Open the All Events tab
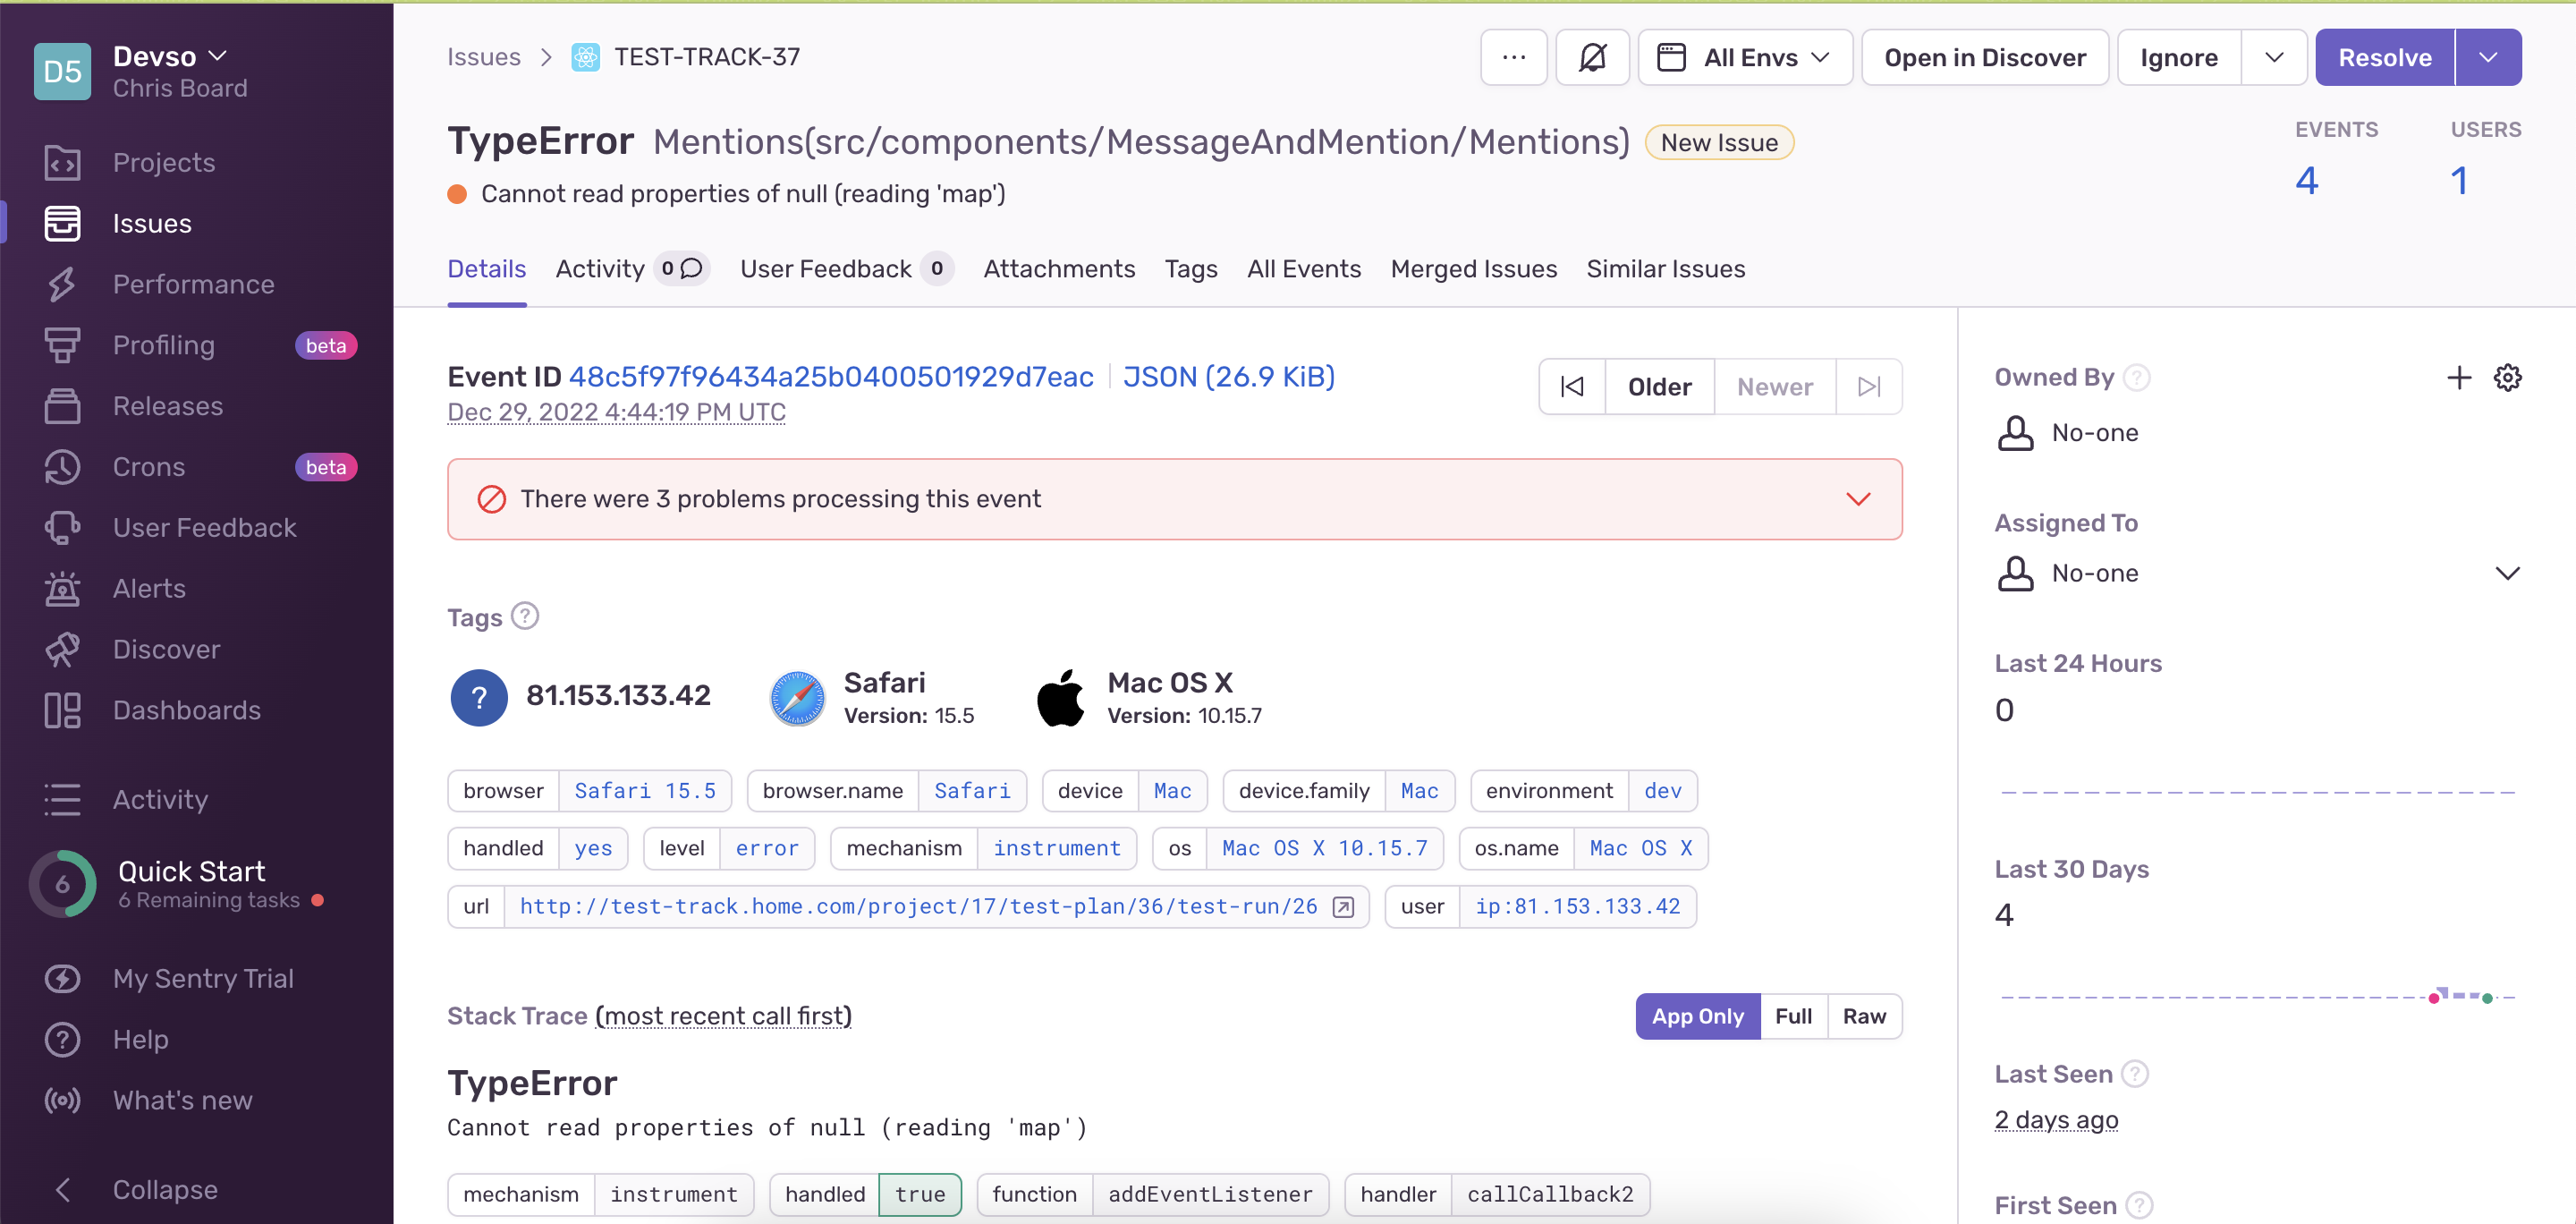 [x=1303, y=269]
